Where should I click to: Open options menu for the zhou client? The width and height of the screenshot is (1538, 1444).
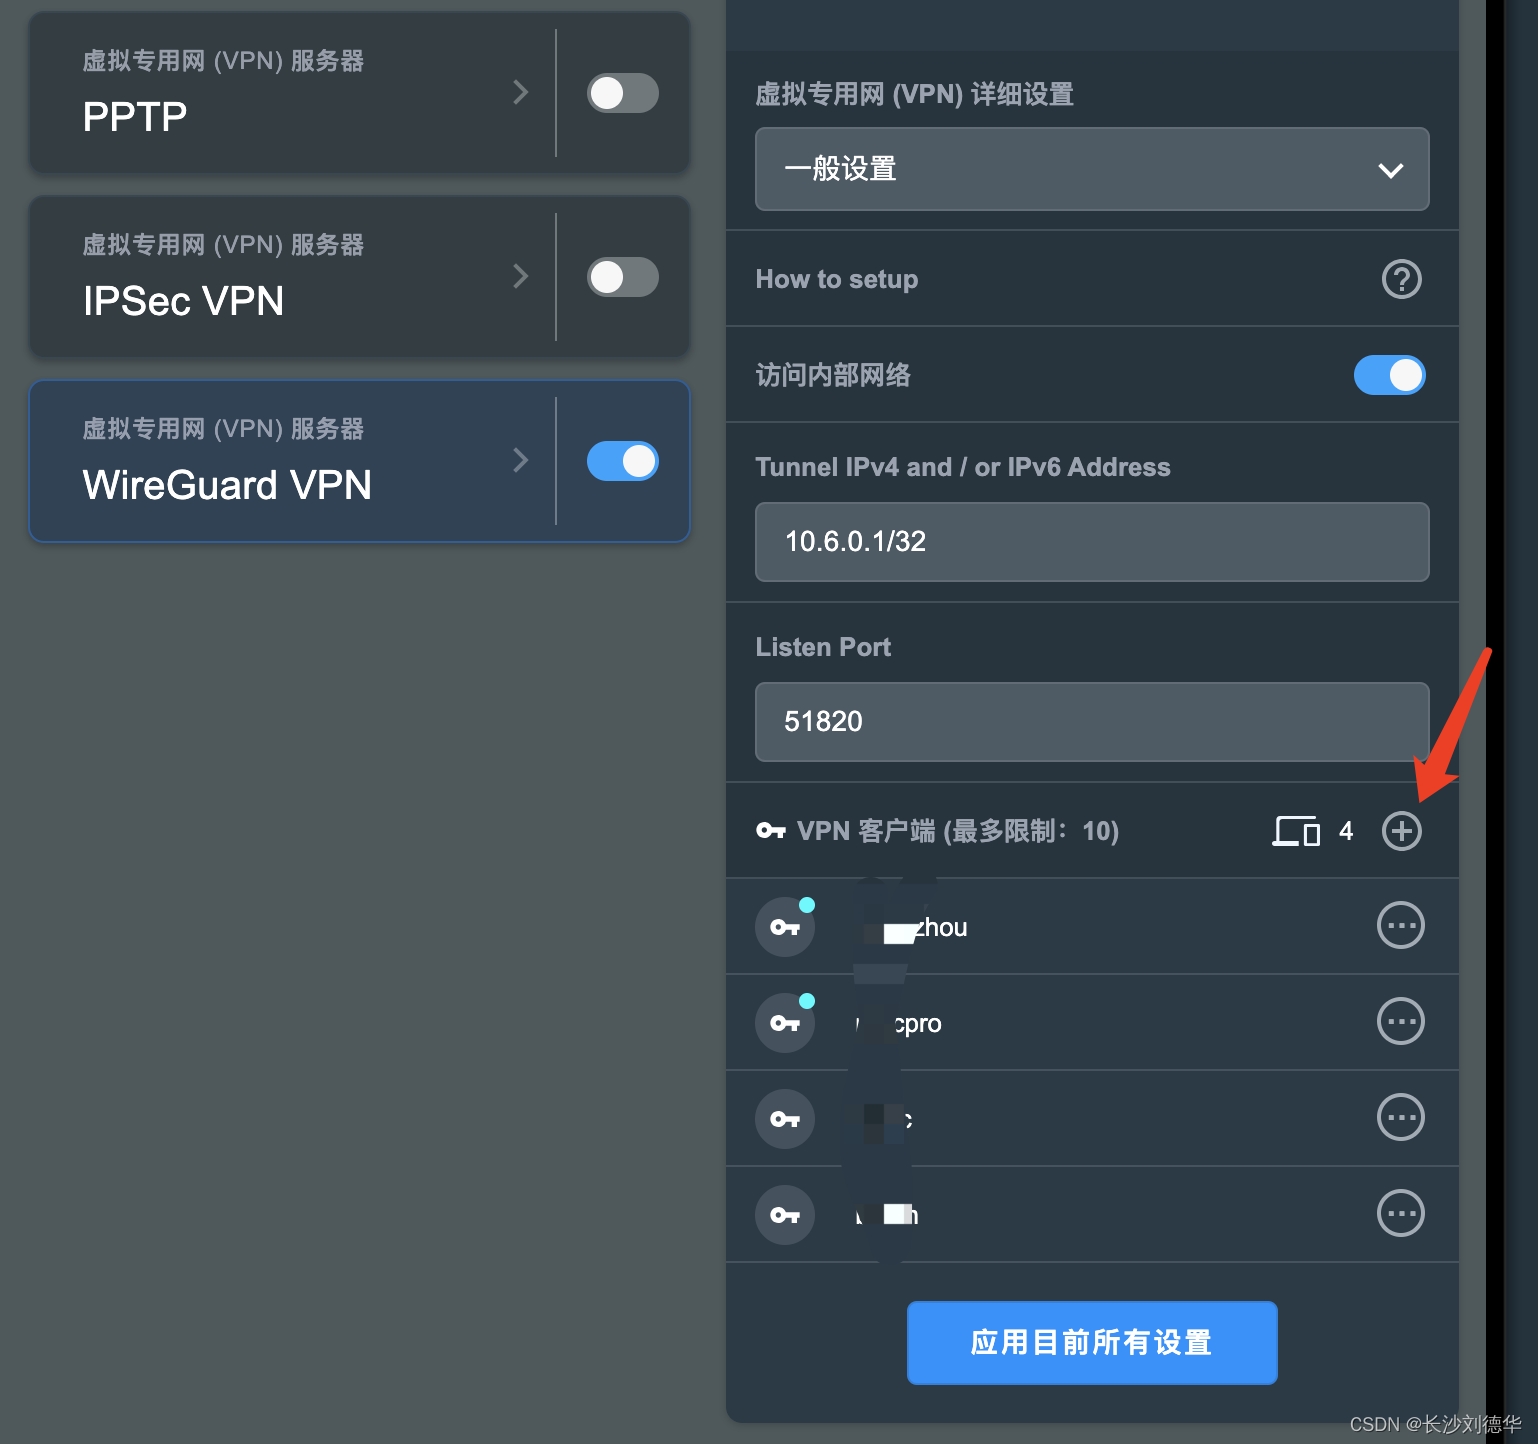pyautogui.click(x=1400, y=926)
